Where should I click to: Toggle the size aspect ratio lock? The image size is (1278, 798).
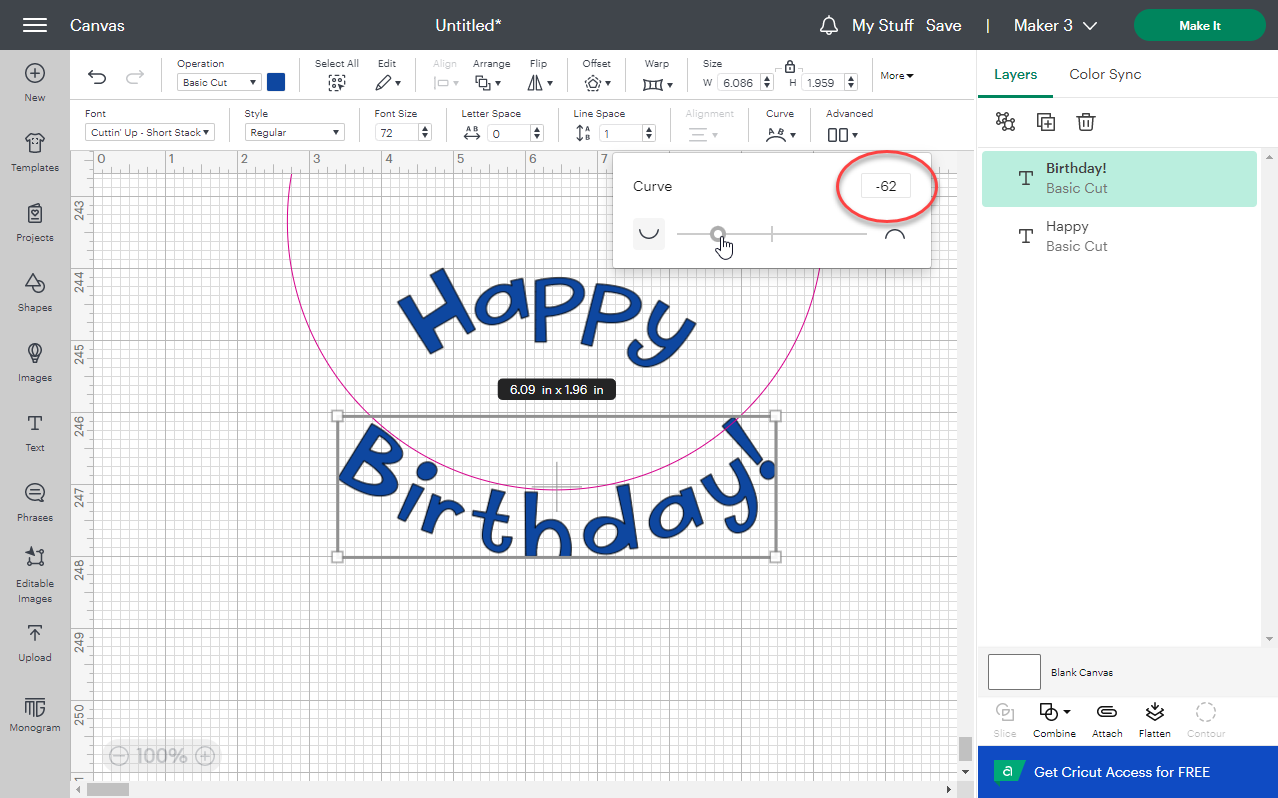790,66
